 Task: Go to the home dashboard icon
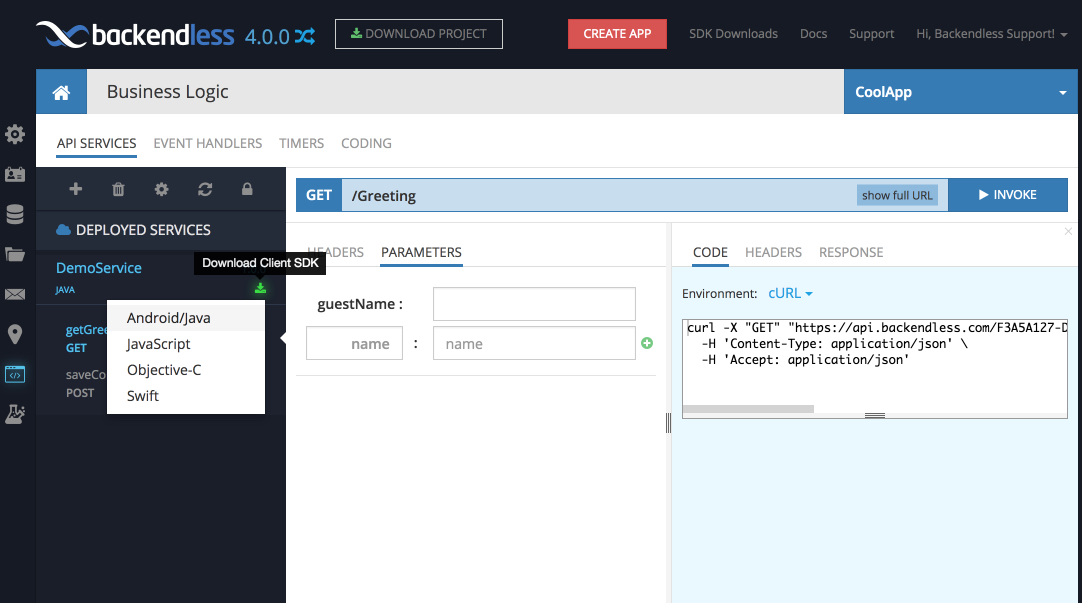click(61, 92)
